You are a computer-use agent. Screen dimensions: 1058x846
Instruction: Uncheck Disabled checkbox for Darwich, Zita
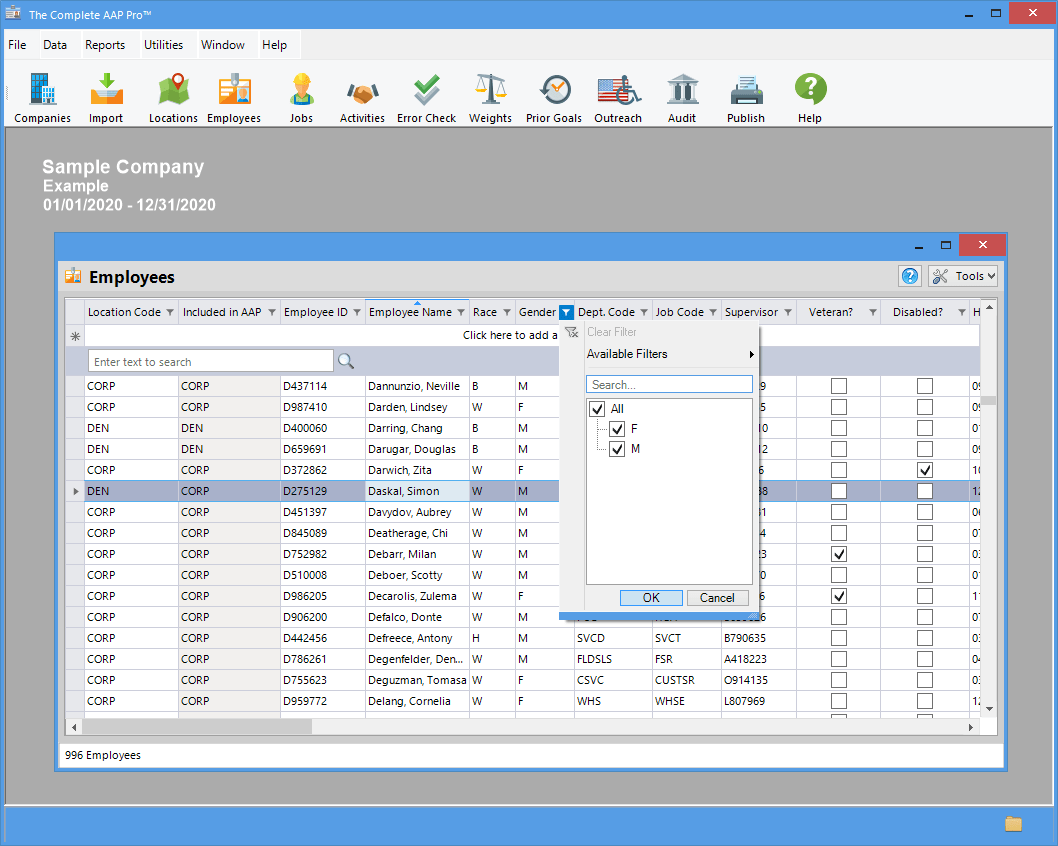pos(925,470)
